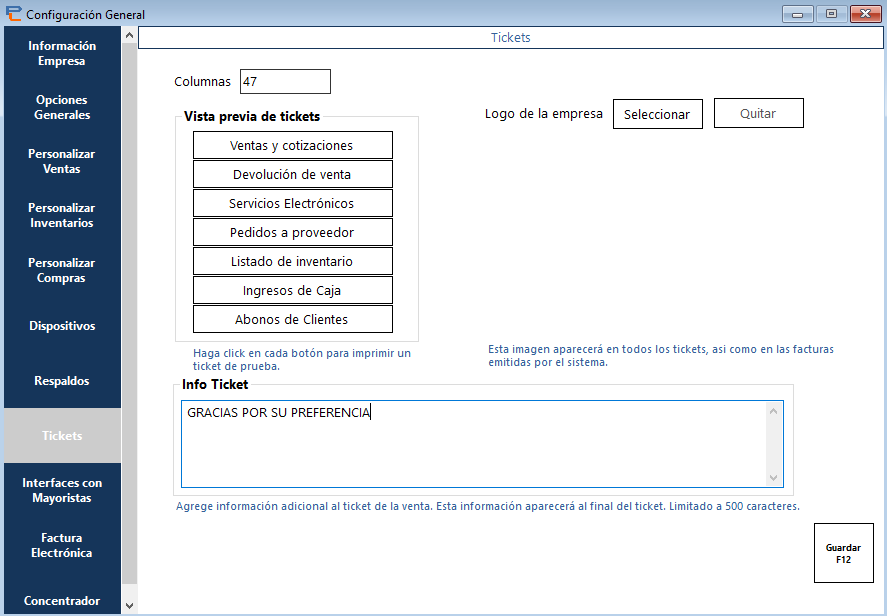Image resolution: width=887 pixels, height=616 pixels.
Task: Click the Vista previa de tickets label
Action: pos(252,117)
